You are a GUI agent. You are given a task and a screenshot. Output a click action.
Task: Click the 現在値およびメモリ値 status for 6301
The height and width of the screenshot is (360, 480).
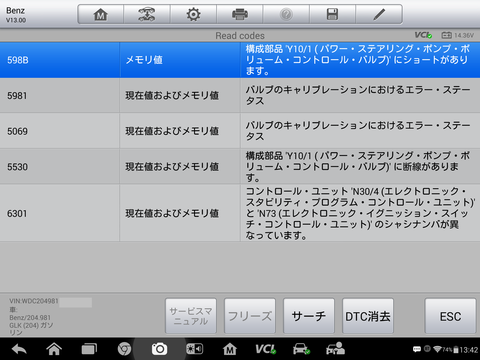(x=172, y=213)
